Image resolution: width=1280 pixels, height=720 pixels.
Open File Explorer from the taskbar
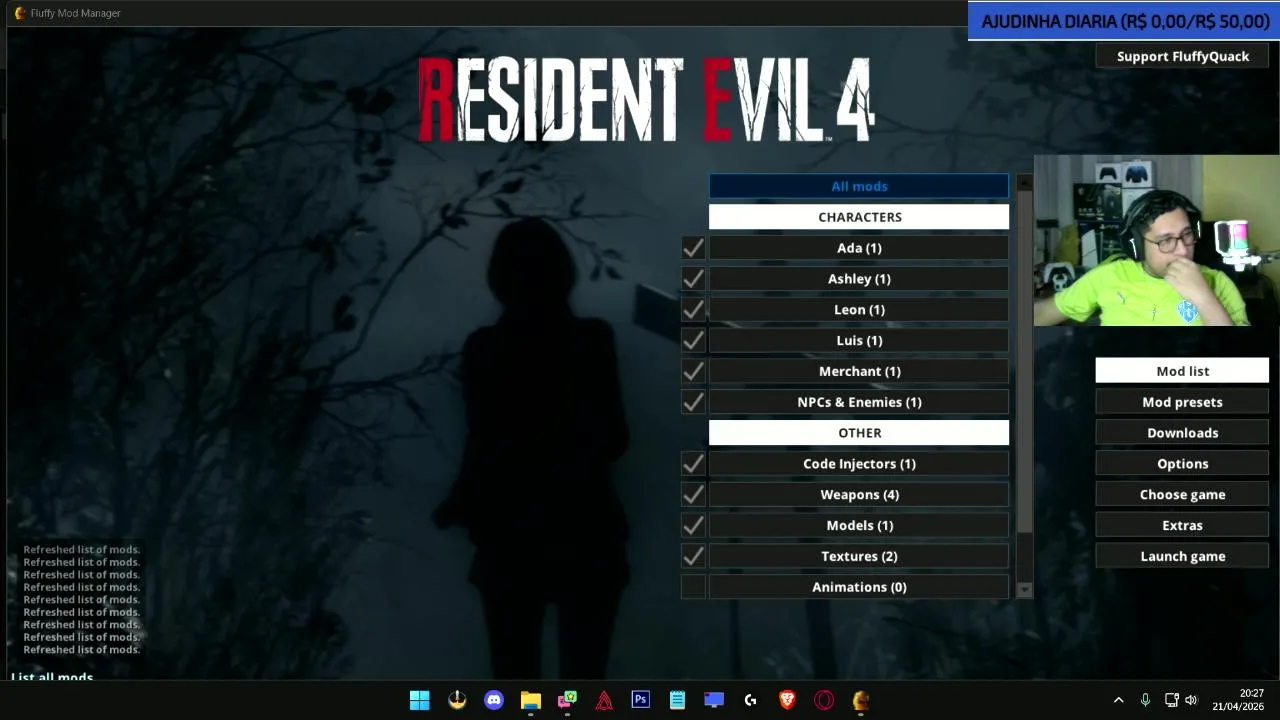531,700
